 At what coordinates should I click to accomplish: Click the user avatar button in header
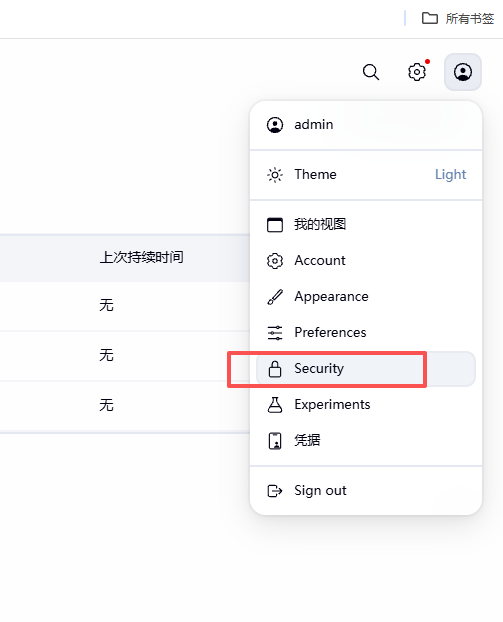click(x=463, y=72)
